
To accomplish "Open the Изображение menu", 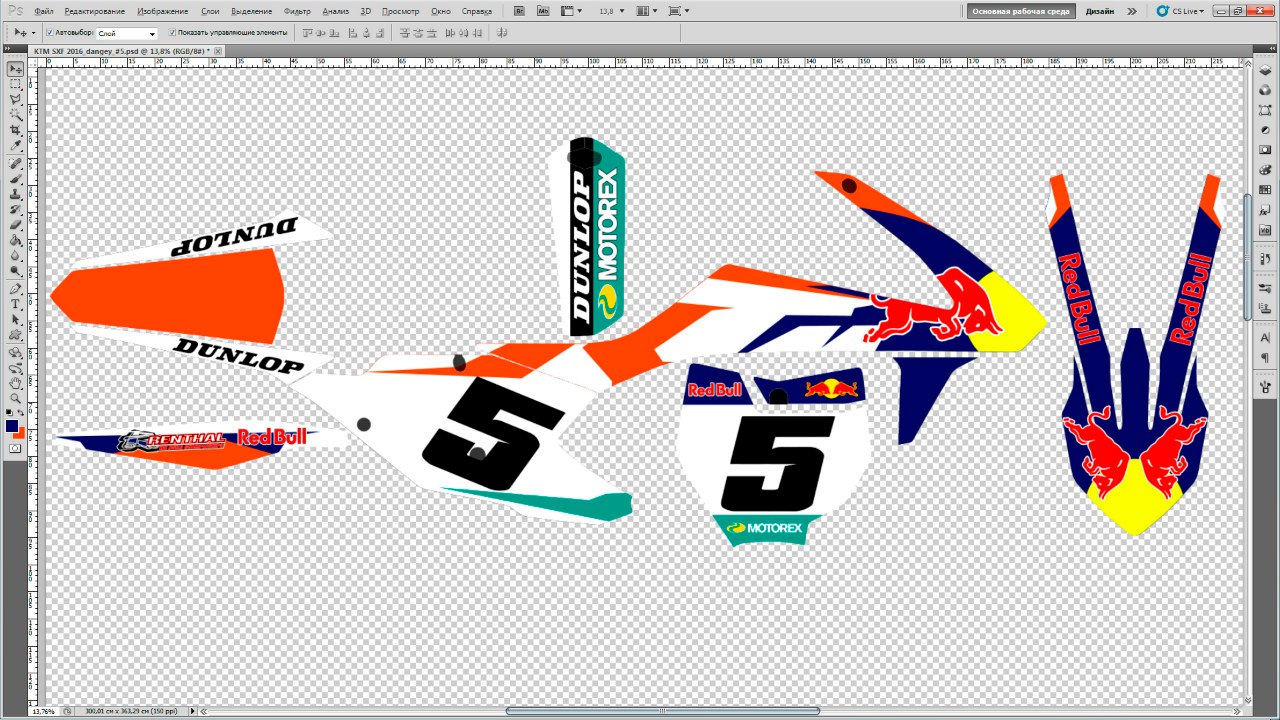I will [164, 11].
